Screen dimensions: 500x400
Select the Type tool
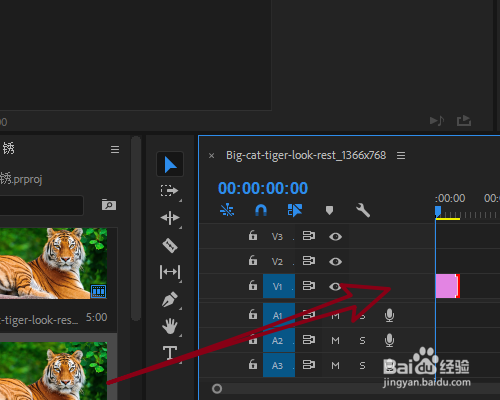pos(170,353)
